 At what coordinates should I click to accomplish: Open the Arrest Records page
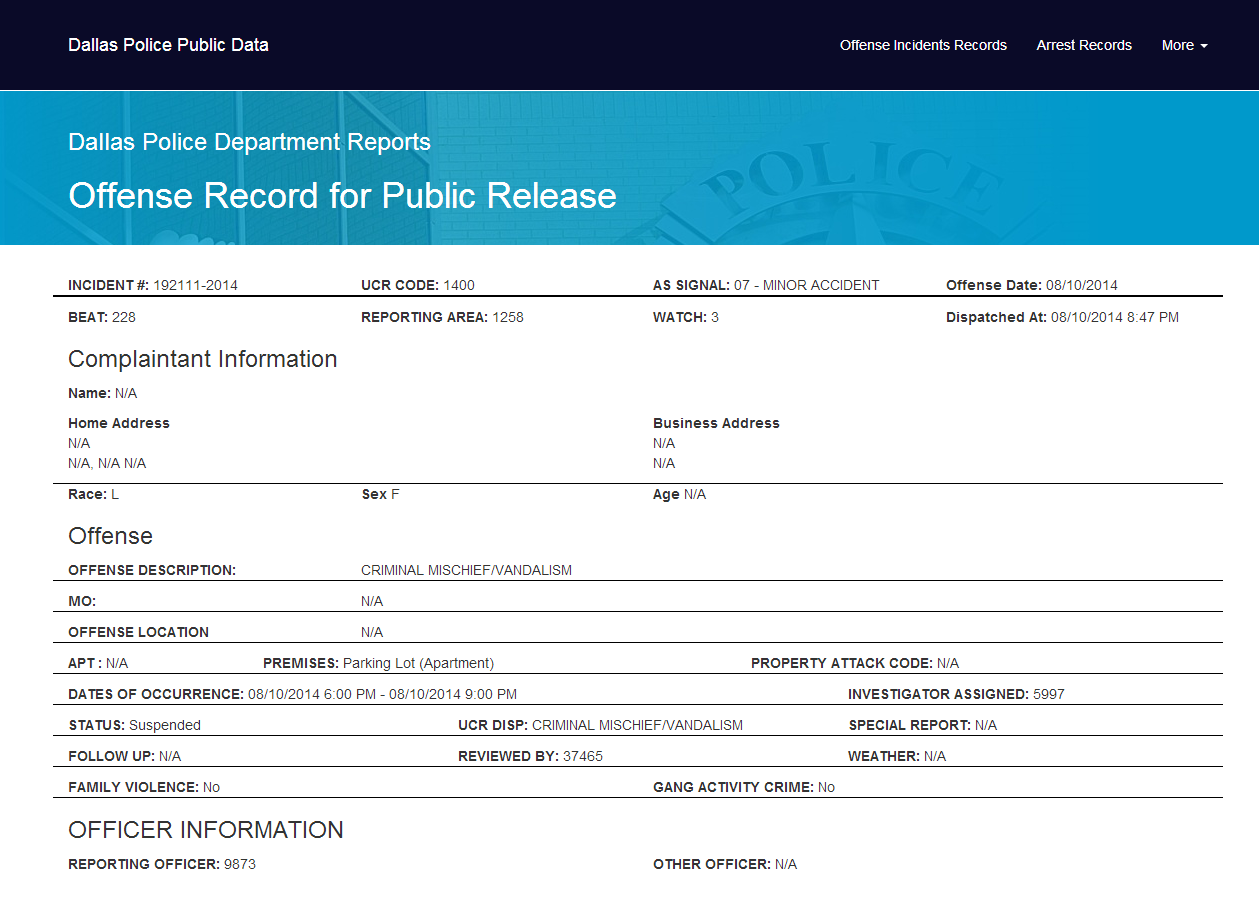[1084, 45]
